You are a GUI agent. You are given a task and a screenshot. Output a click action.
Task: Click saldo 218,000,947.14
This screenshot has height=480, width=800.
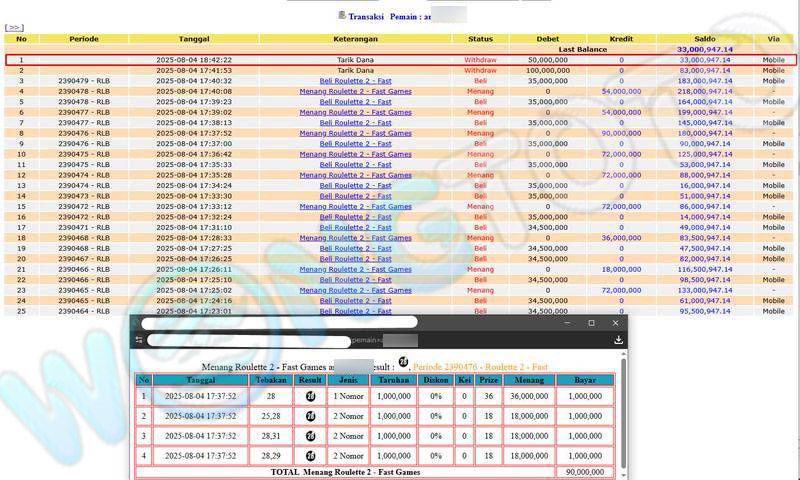pyautogui.click(x=705, y=91)
